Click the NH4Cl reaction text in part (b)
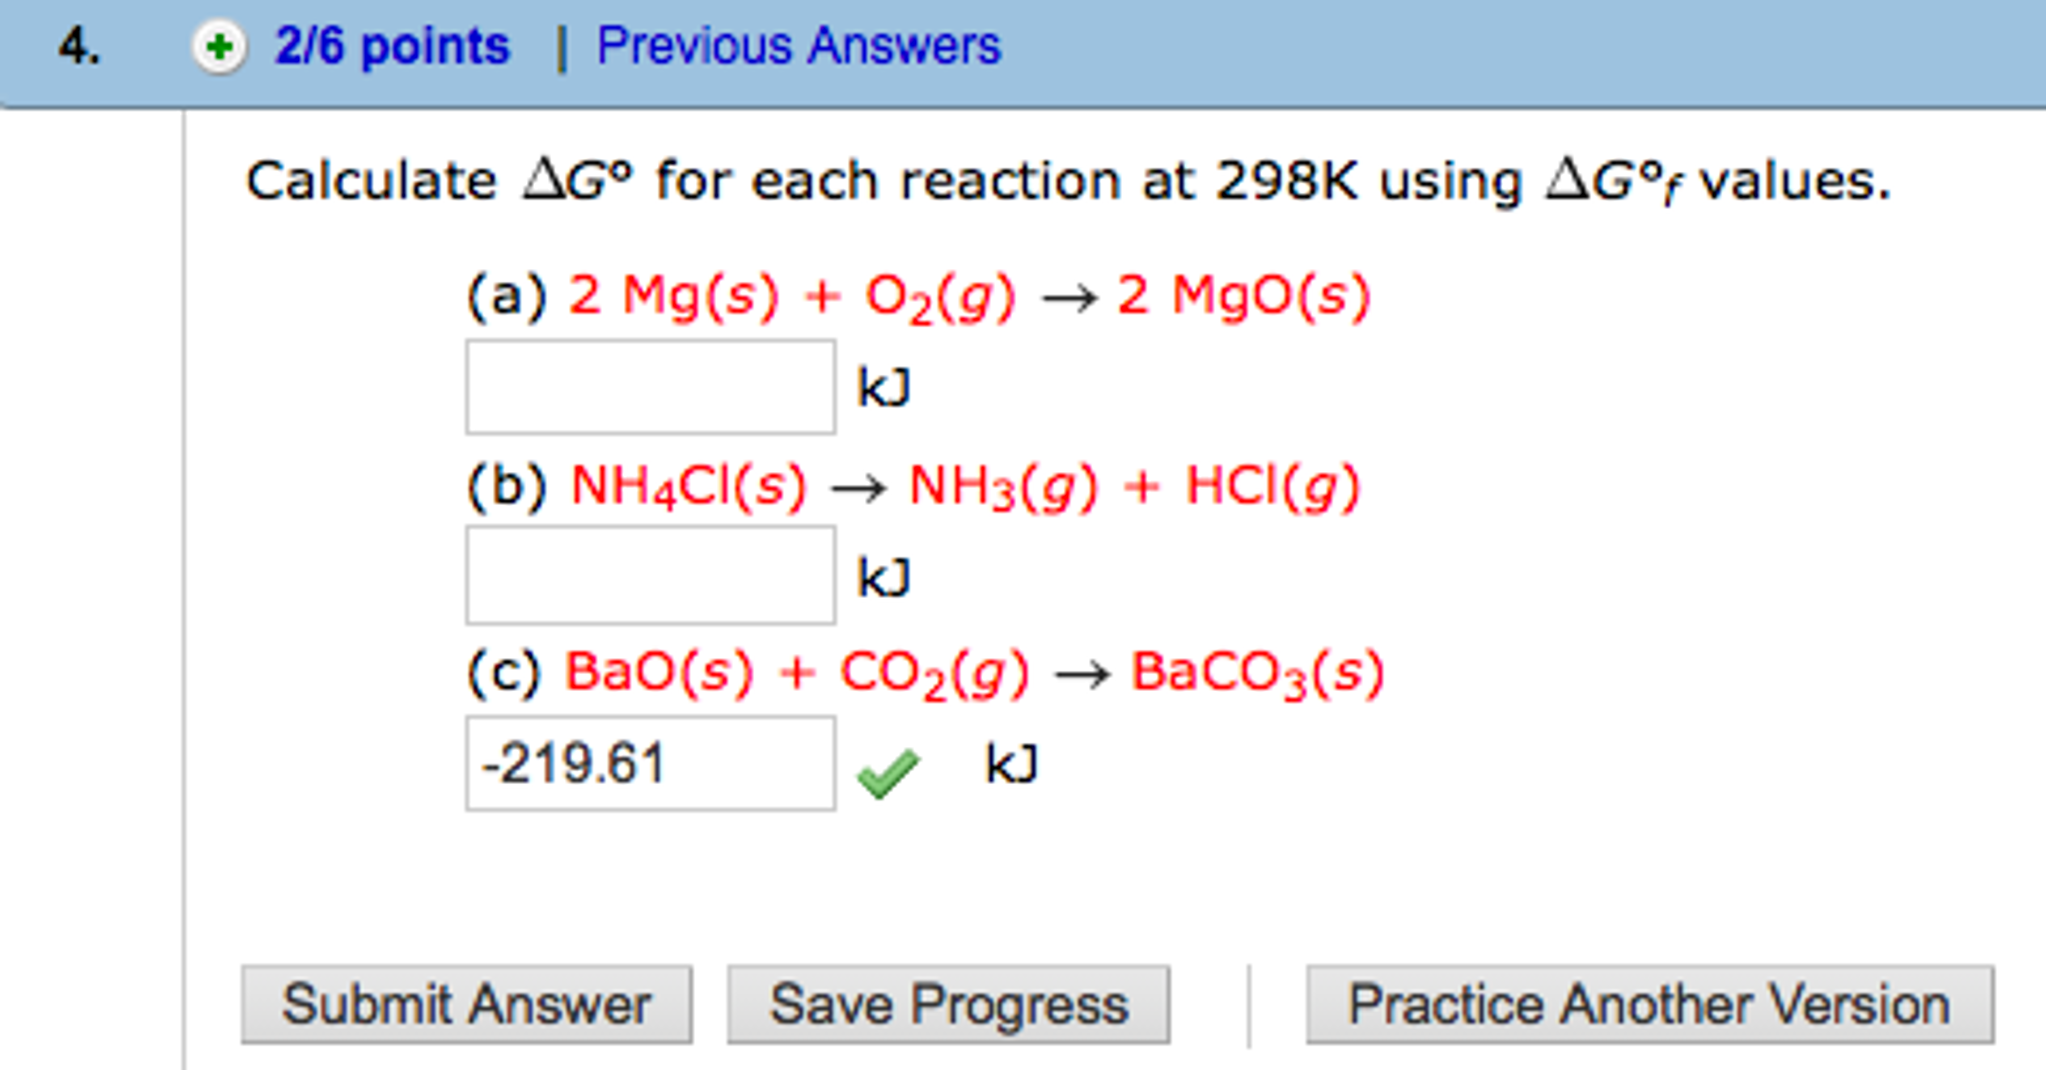Viewport: 2046px width, 1070px height. (915, 485)
